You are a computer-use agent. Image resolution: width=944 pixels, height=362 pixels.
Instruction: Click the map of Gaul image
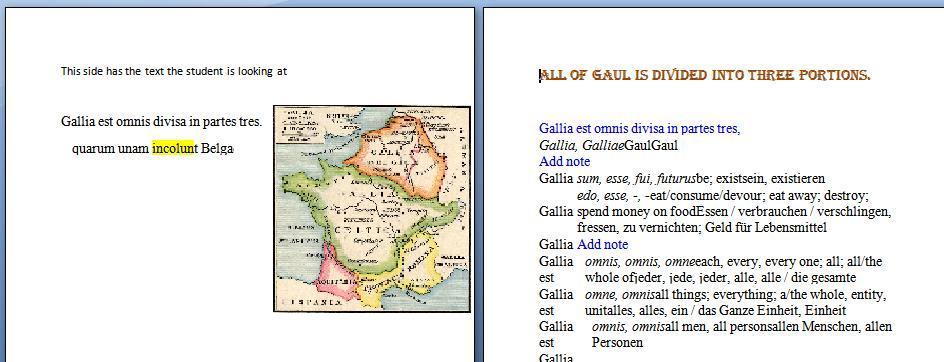[x=371, y=209]
